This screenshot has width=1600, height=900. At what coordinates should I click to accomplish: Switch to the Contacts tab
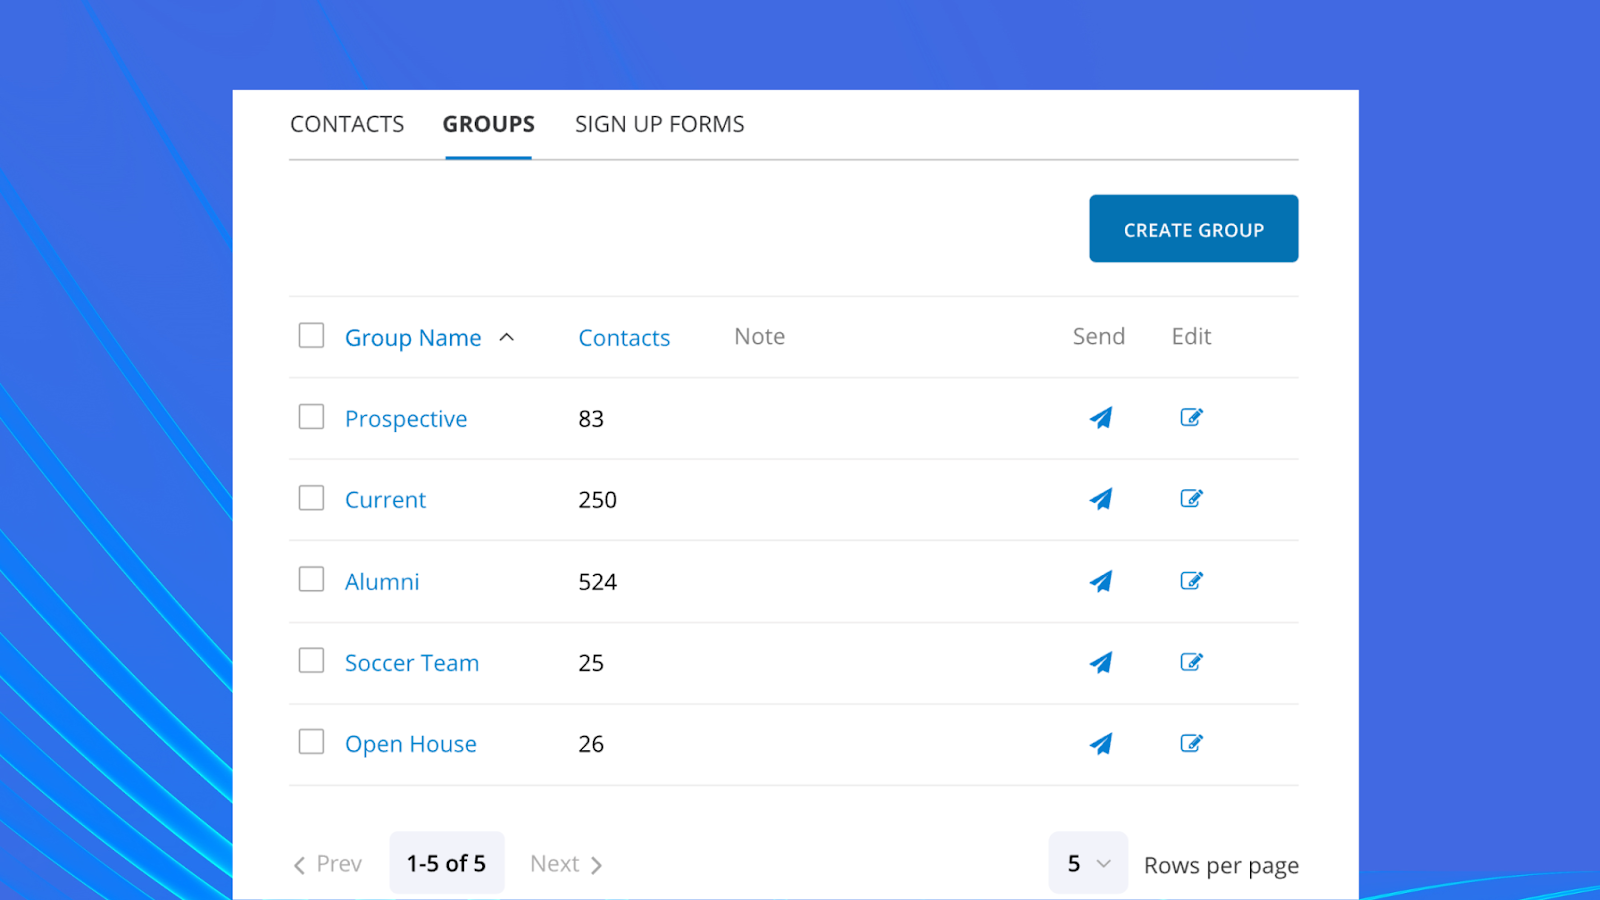click(347, 124)
